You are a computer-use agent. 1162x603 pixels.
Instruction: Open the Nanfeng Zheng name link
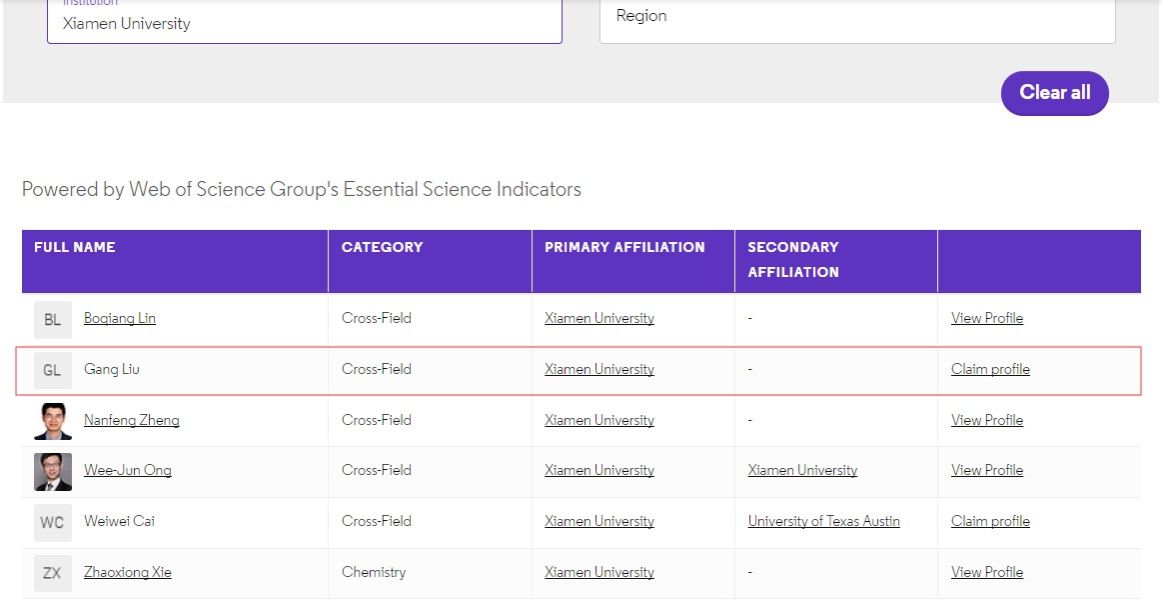pyautogui.click(x=131, y=421)
